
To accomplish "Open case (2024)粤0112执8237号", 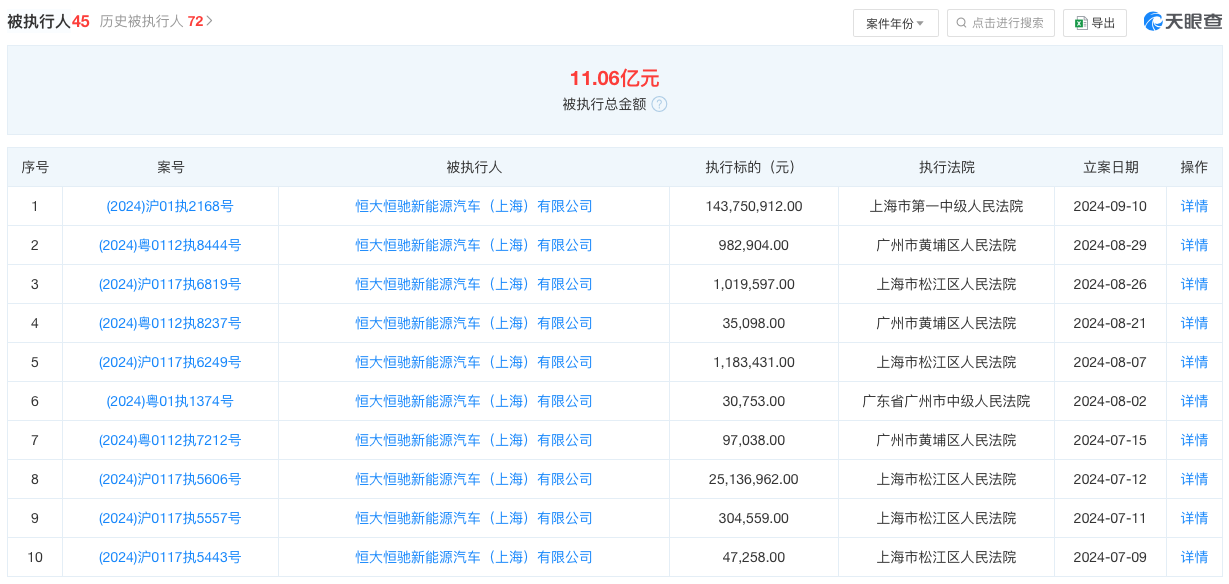I will click(x=170, y=323).
